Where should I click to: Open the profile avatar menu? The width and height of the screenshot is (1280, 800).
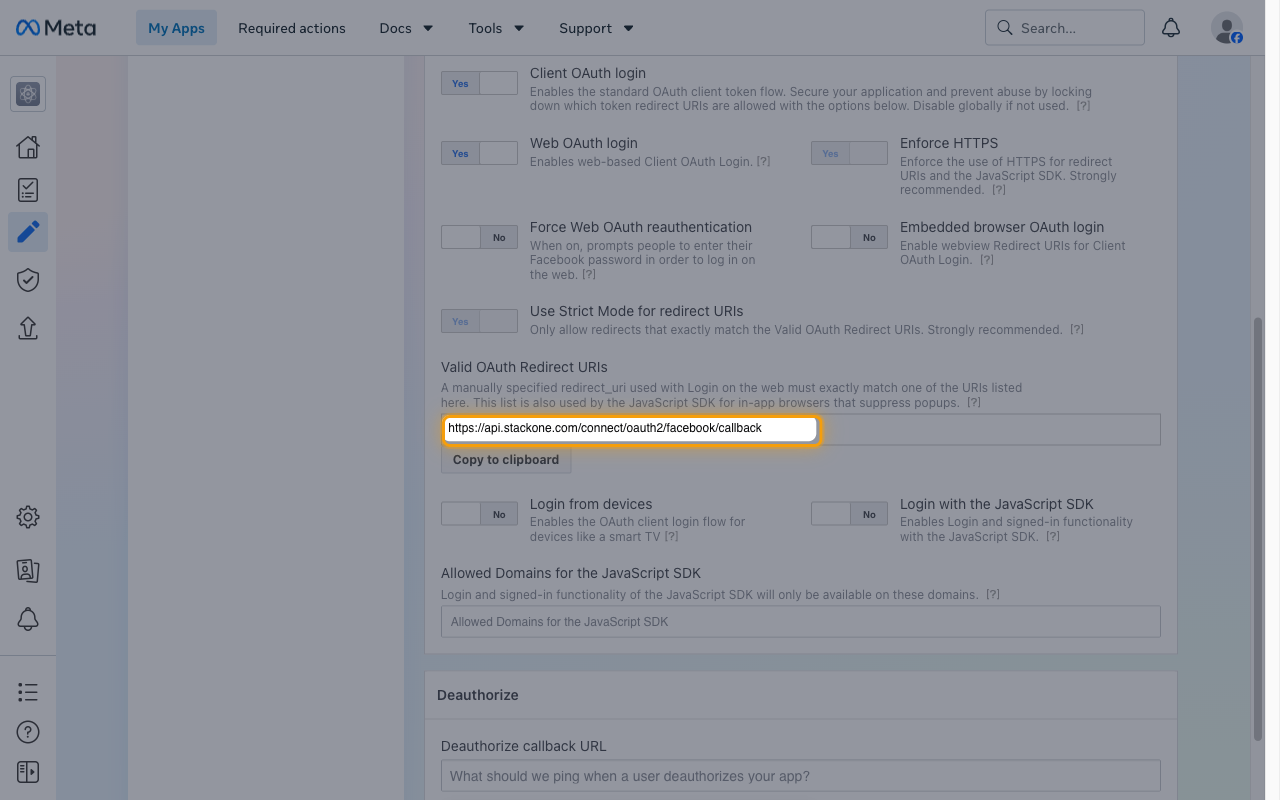[1227, 28]
